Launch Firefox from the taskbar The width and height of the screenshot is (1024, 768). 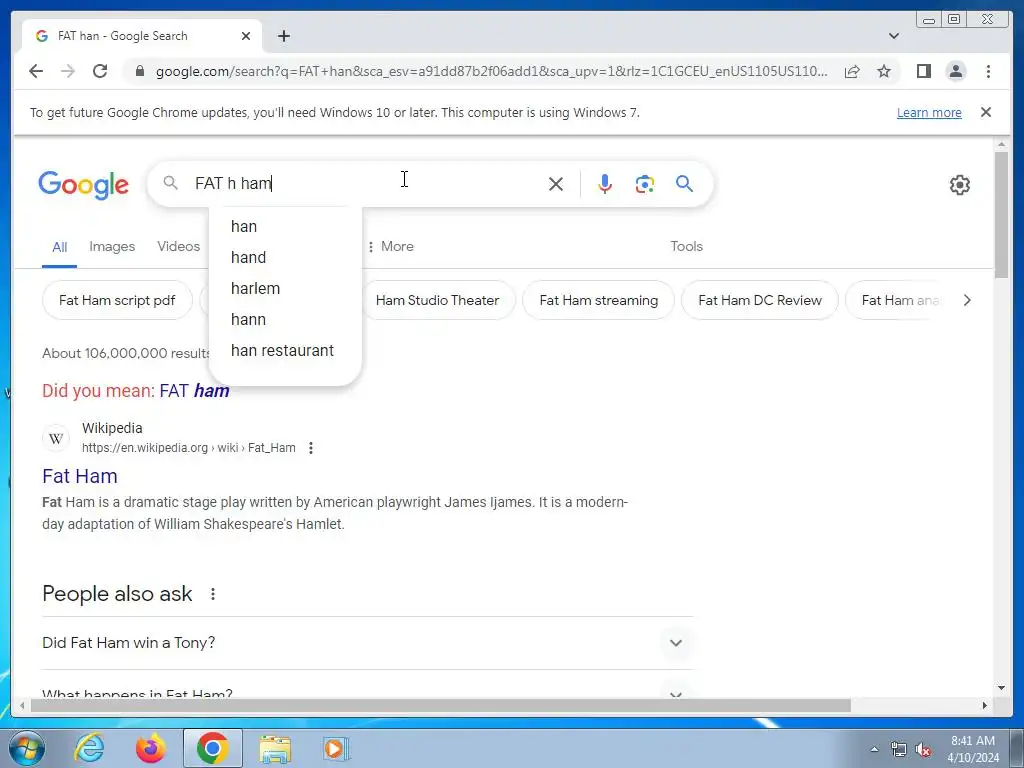pos(151,748)
